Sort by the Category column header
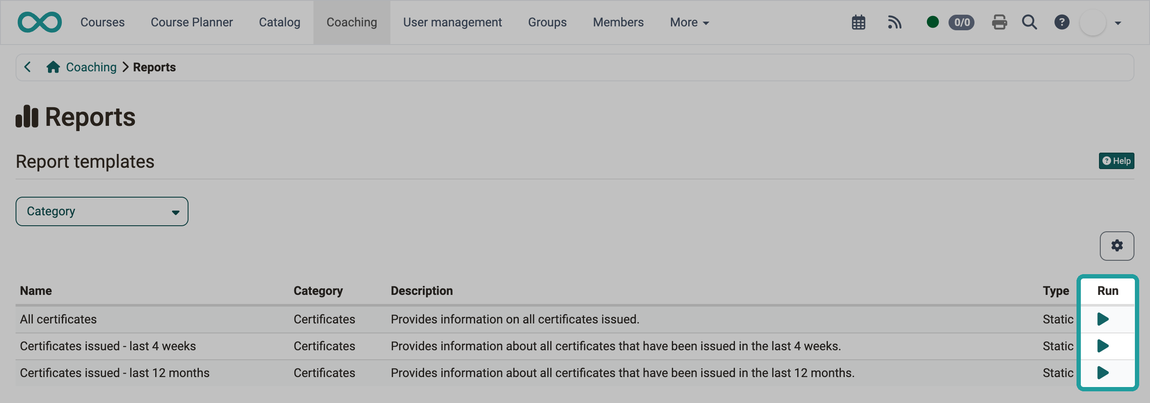The width and height of the screenshot is (1150, 403). click(318, 291)
